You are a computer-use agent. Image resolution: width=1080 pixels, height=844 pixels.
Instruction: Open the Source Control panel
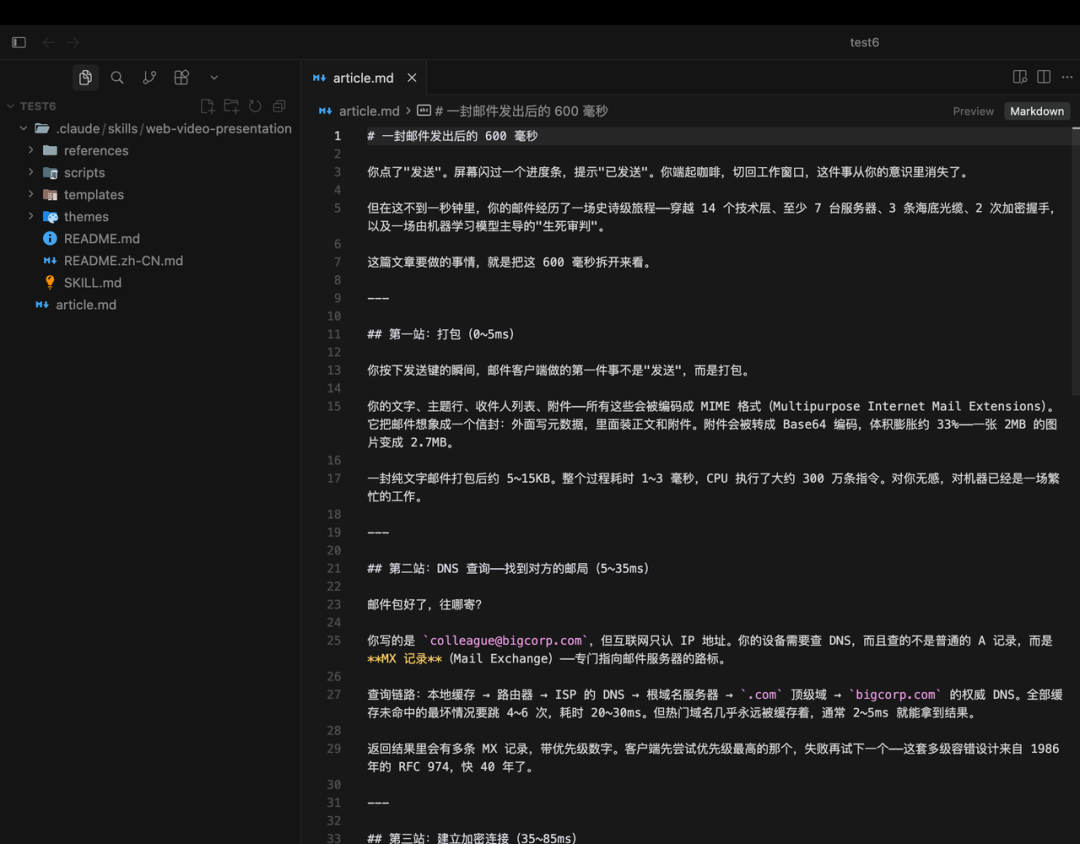149,78
